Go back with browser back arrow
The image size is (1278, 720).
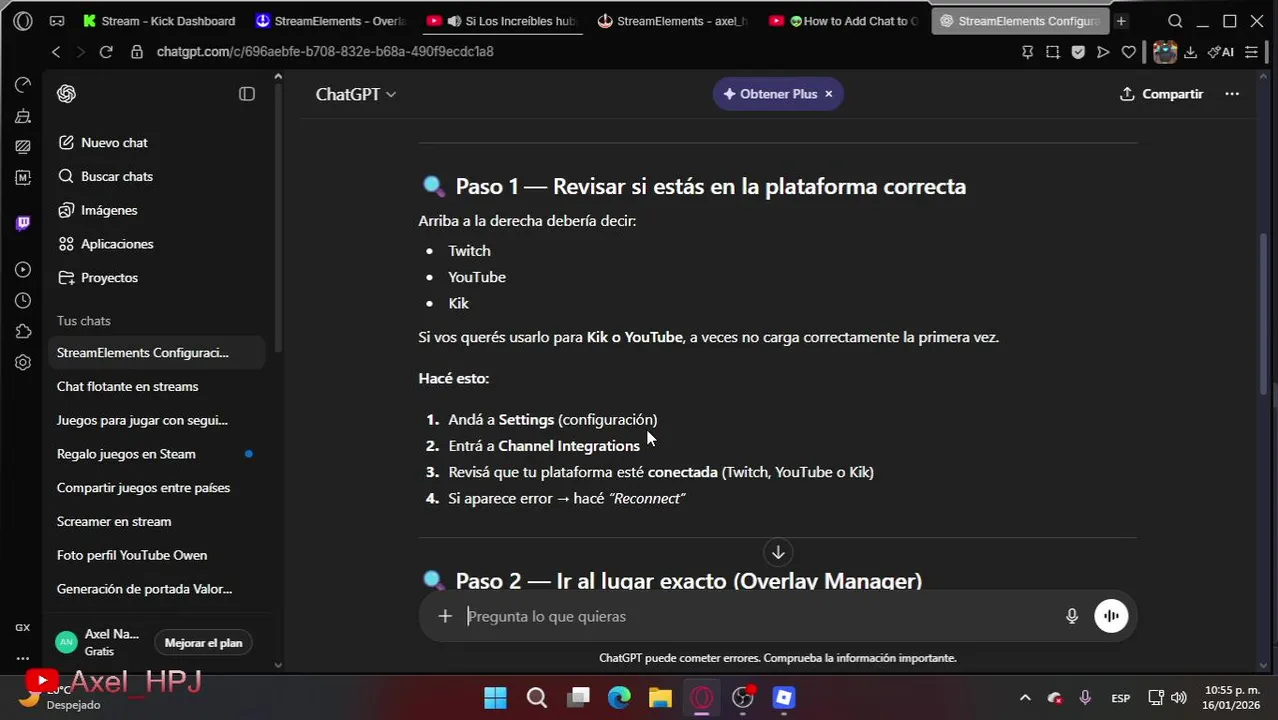pos(56,52)
